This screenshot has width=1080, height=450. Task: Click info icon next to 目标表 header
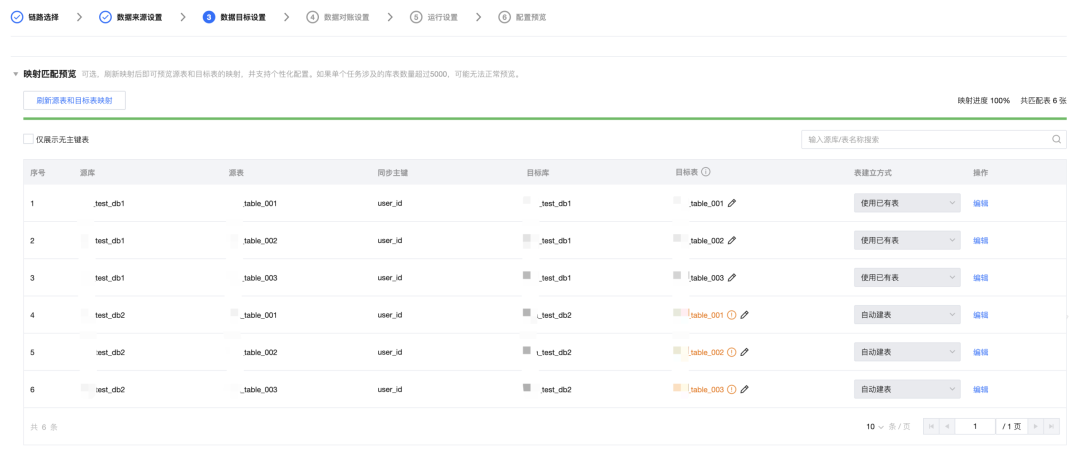click(706, 172)
